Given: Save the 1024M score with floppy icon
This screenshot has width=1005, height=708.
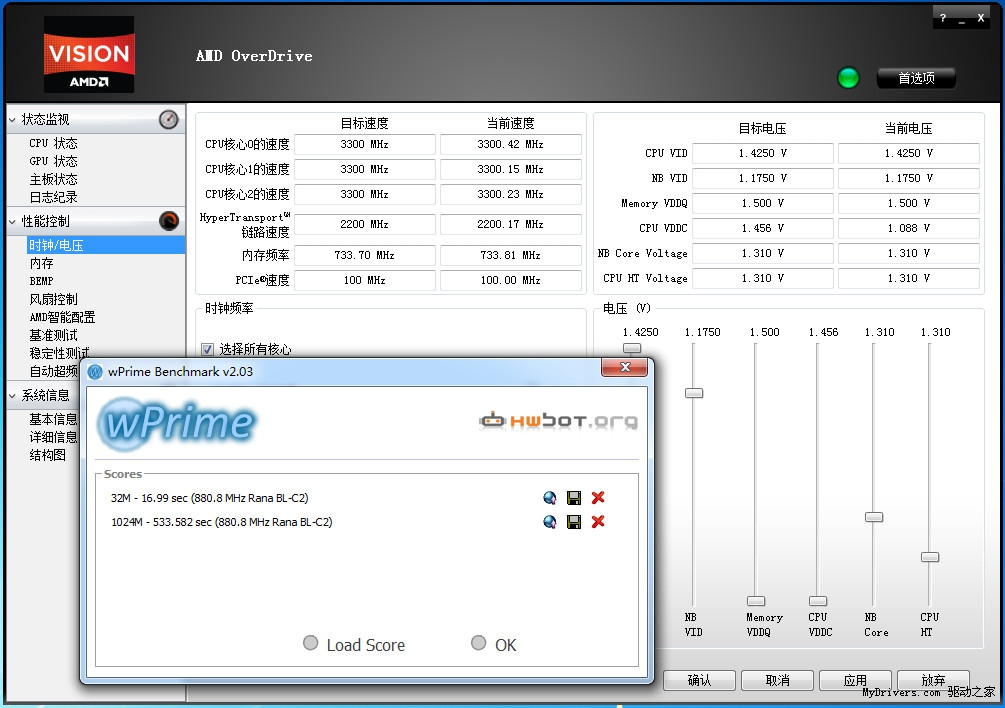Looking at the screenshot, I should (x=574, y=522).
